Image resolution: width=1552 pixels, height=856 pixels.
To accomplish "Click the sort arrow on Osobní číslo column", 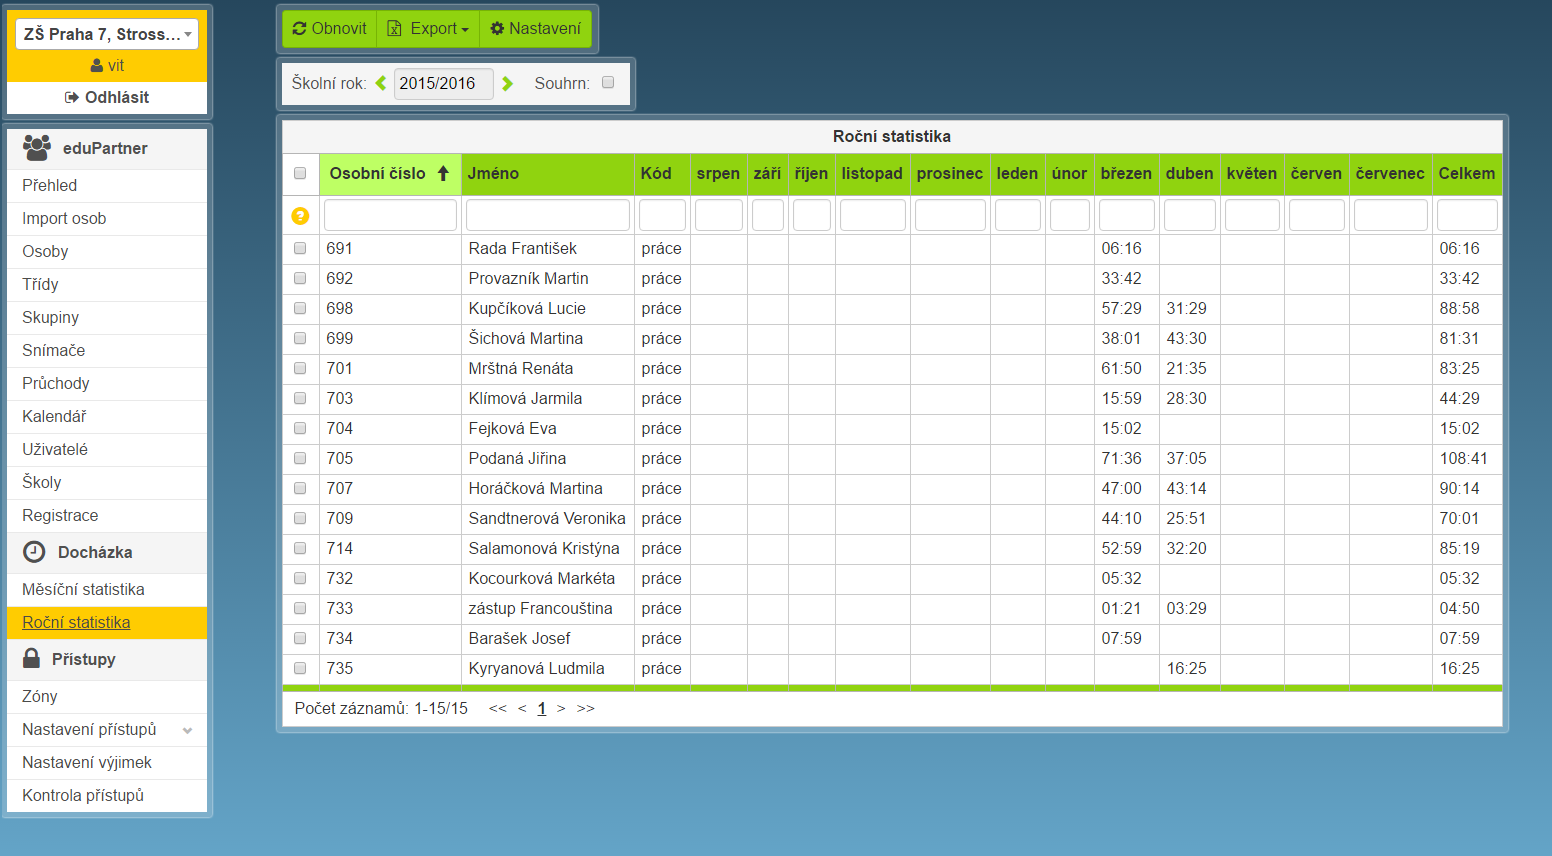I will pos(443,174).
